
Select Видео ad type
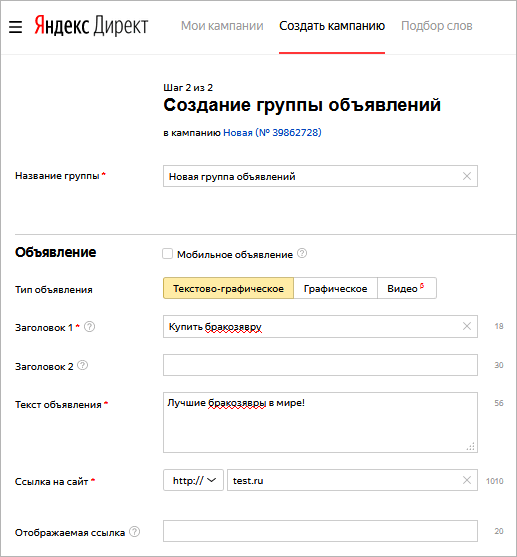(406, 288)
